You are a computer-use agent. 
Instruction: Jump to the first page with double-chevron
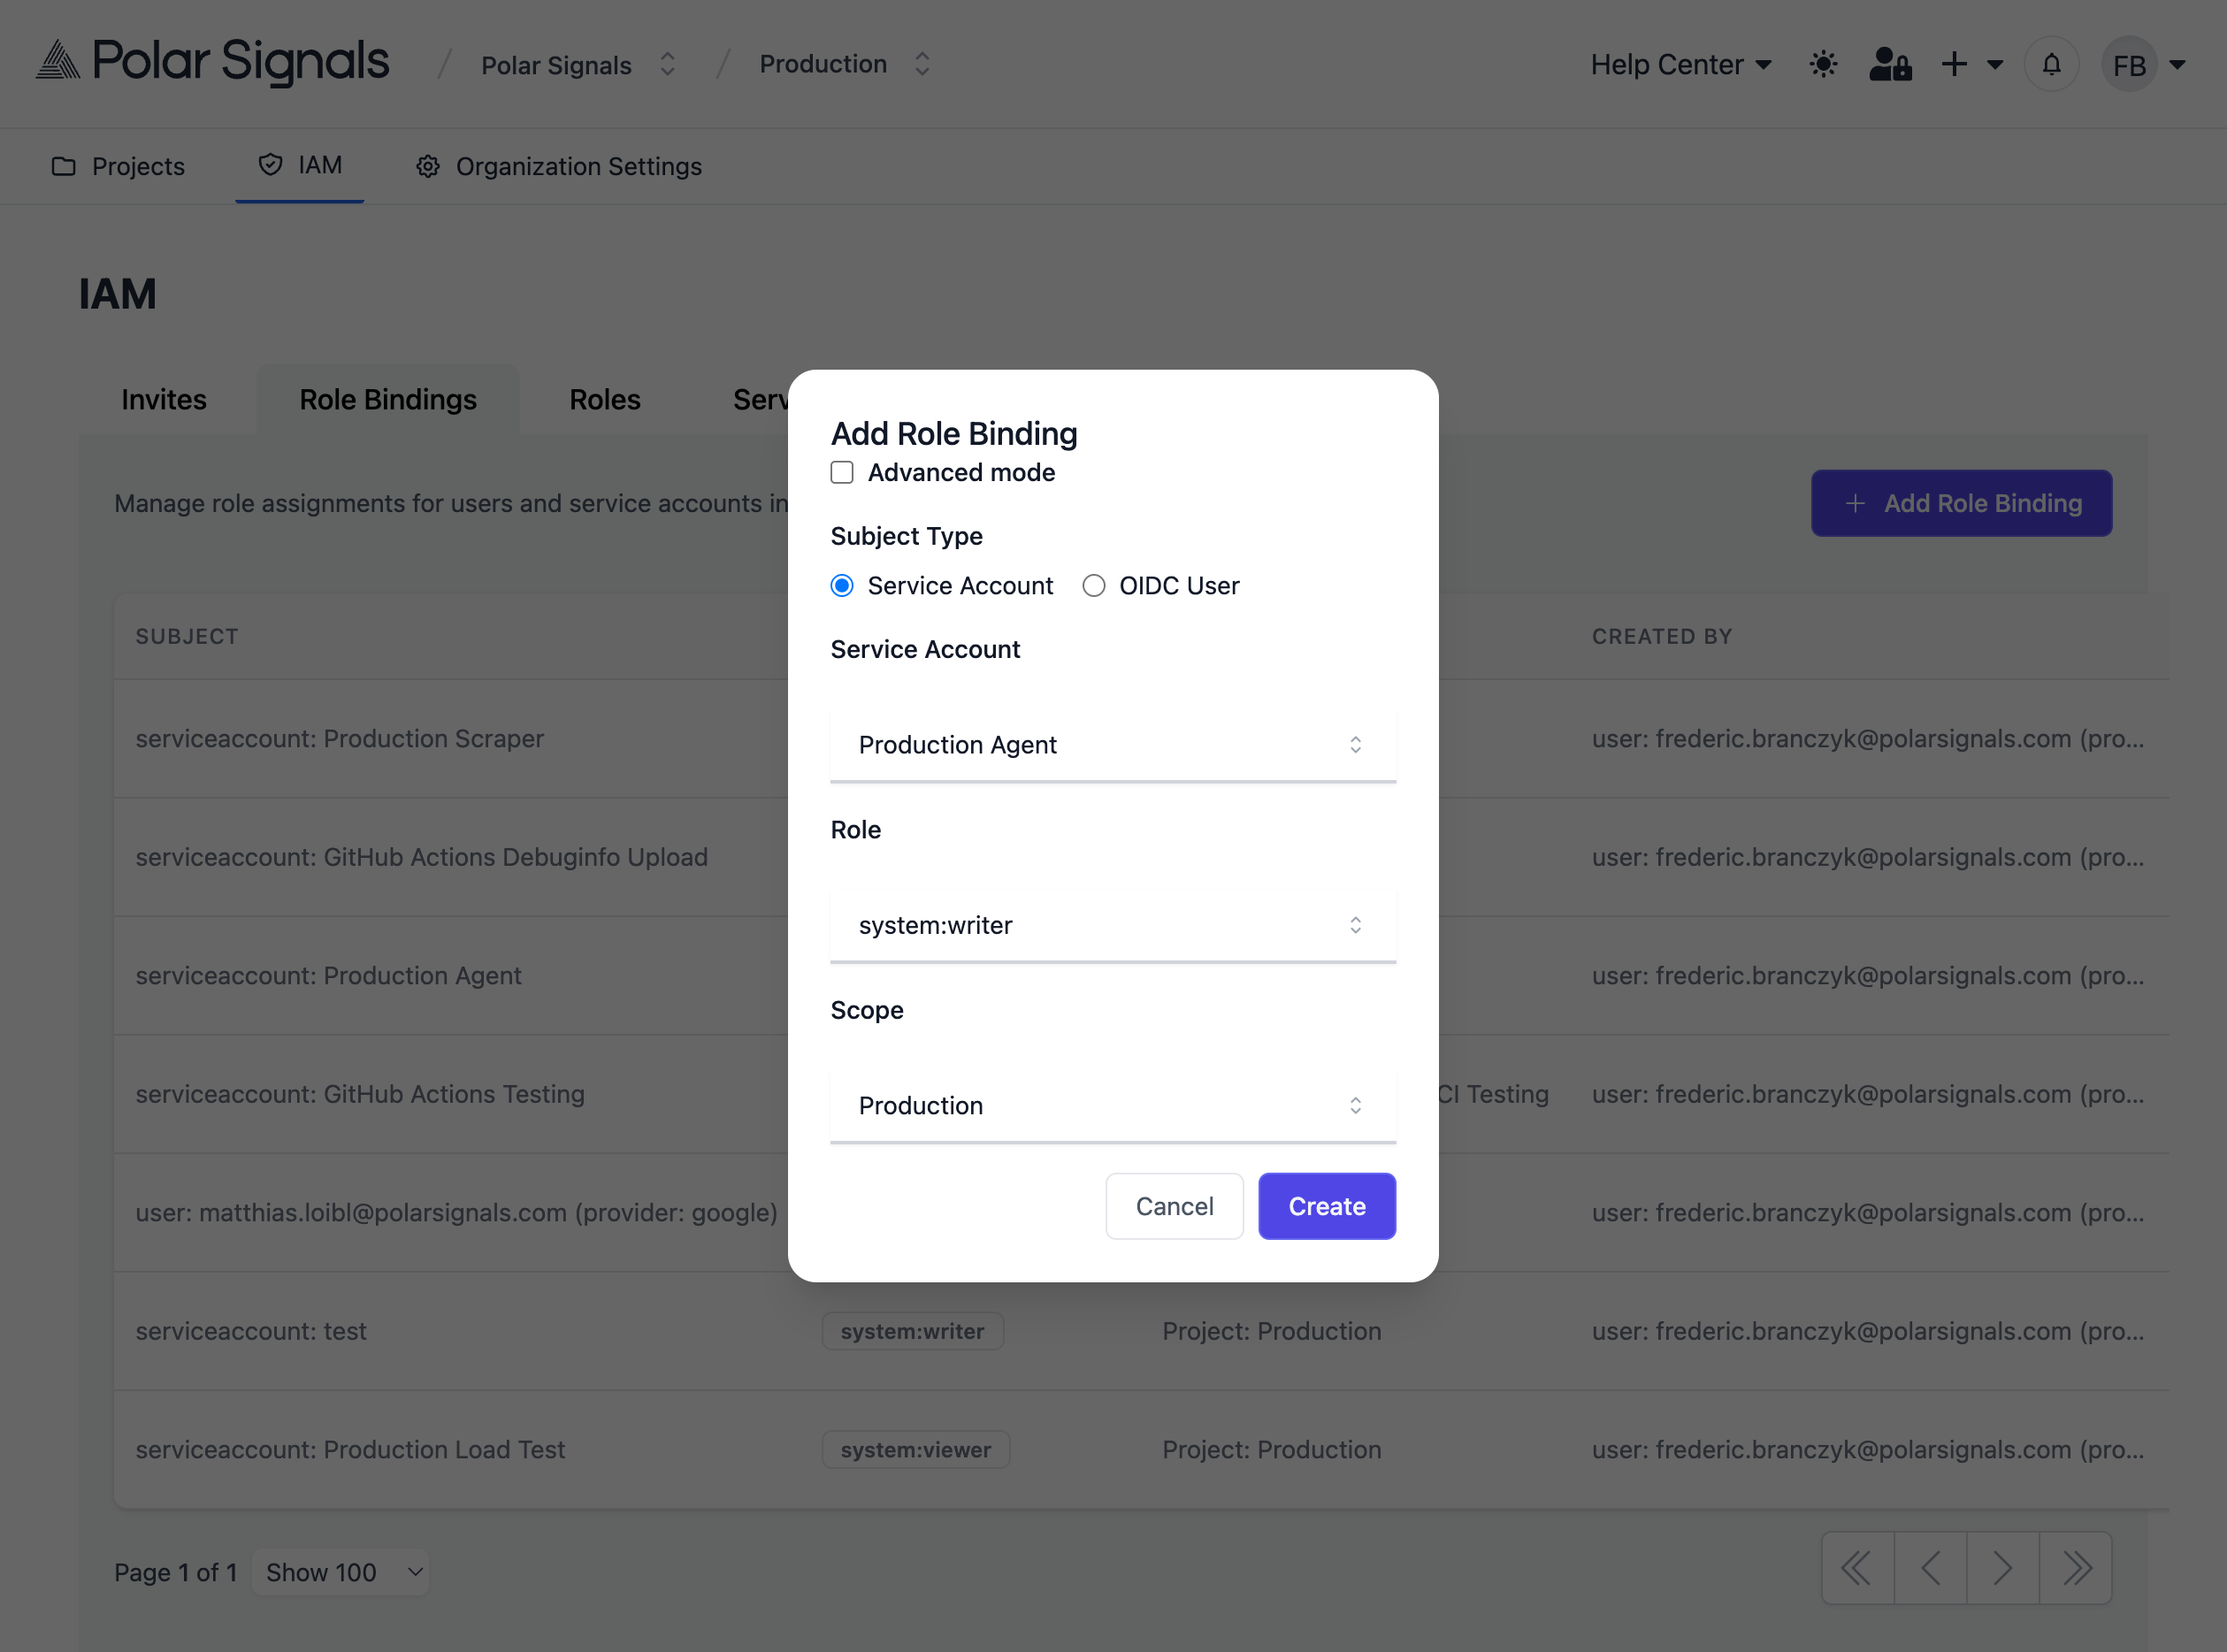click(1856, 1567)
